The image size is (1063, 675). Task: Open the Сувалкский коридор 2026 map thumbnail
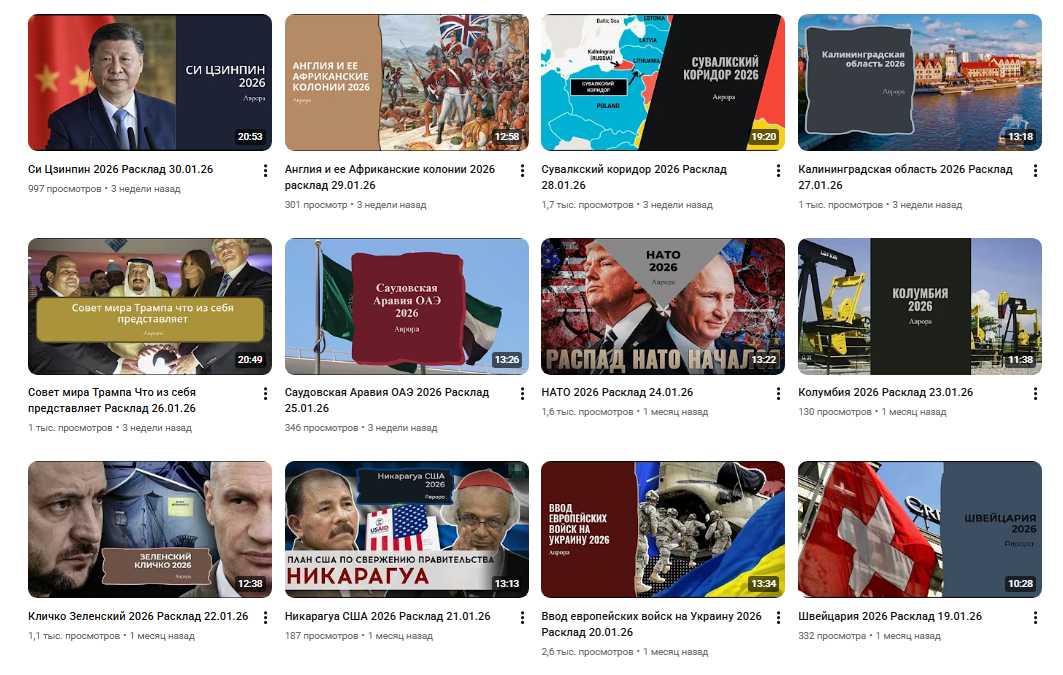coord(663,83)
